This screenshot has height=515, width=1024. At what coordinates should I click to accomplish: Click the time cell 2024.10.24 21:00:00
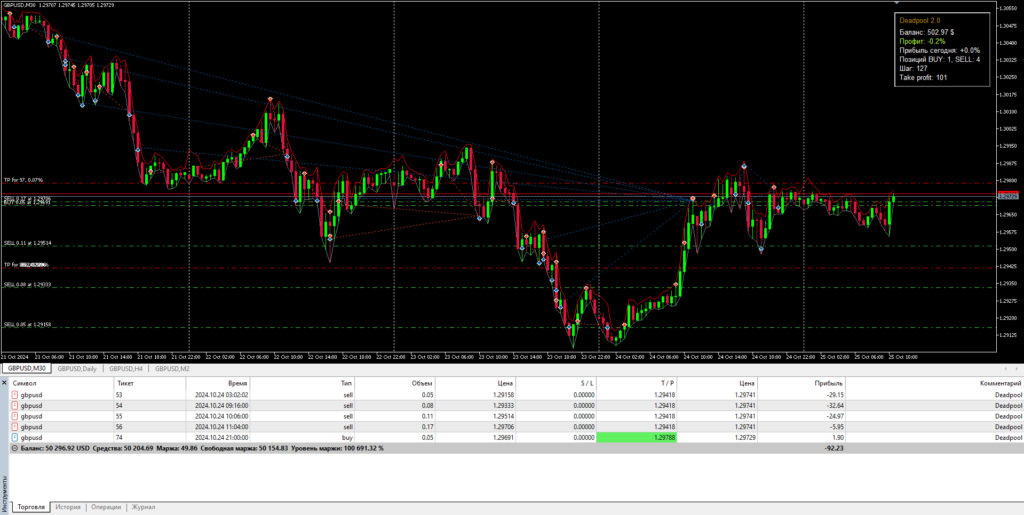tap(221, 437)
